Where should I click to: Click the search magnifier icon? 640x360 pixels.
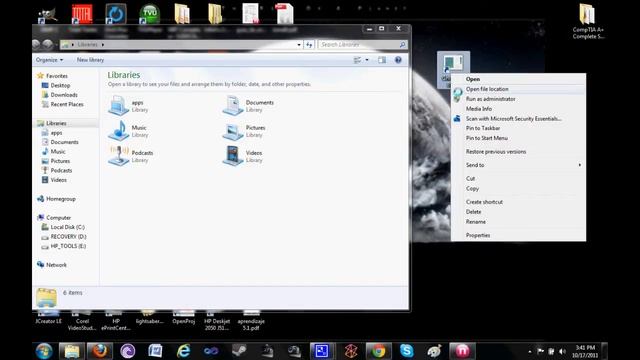pyautogui.click(x=402, y=44)
